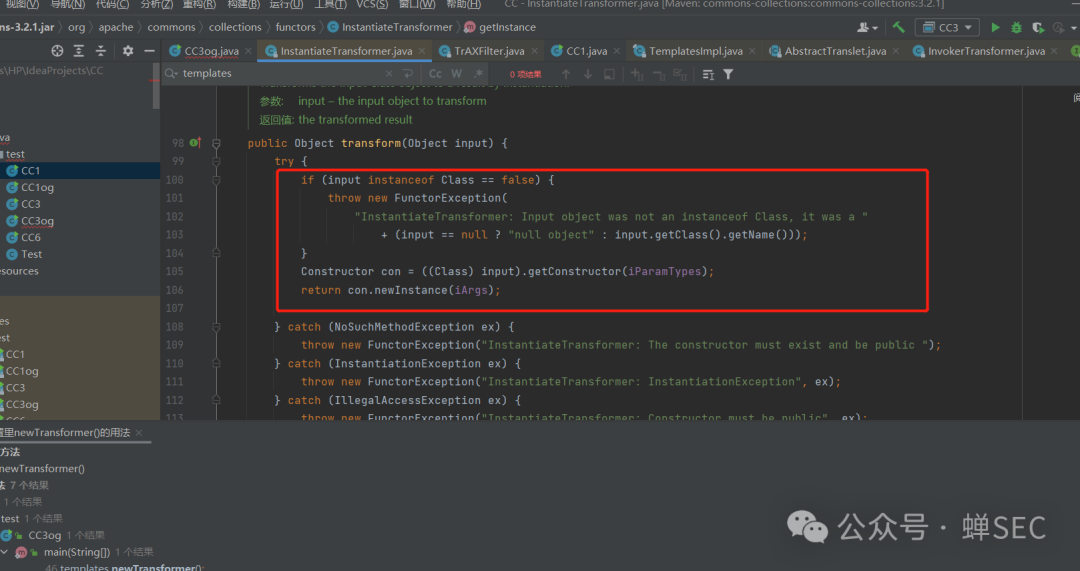Open project panel settings gear
The height and width of the screenshot is (571, 1080).
pos(126,51)
